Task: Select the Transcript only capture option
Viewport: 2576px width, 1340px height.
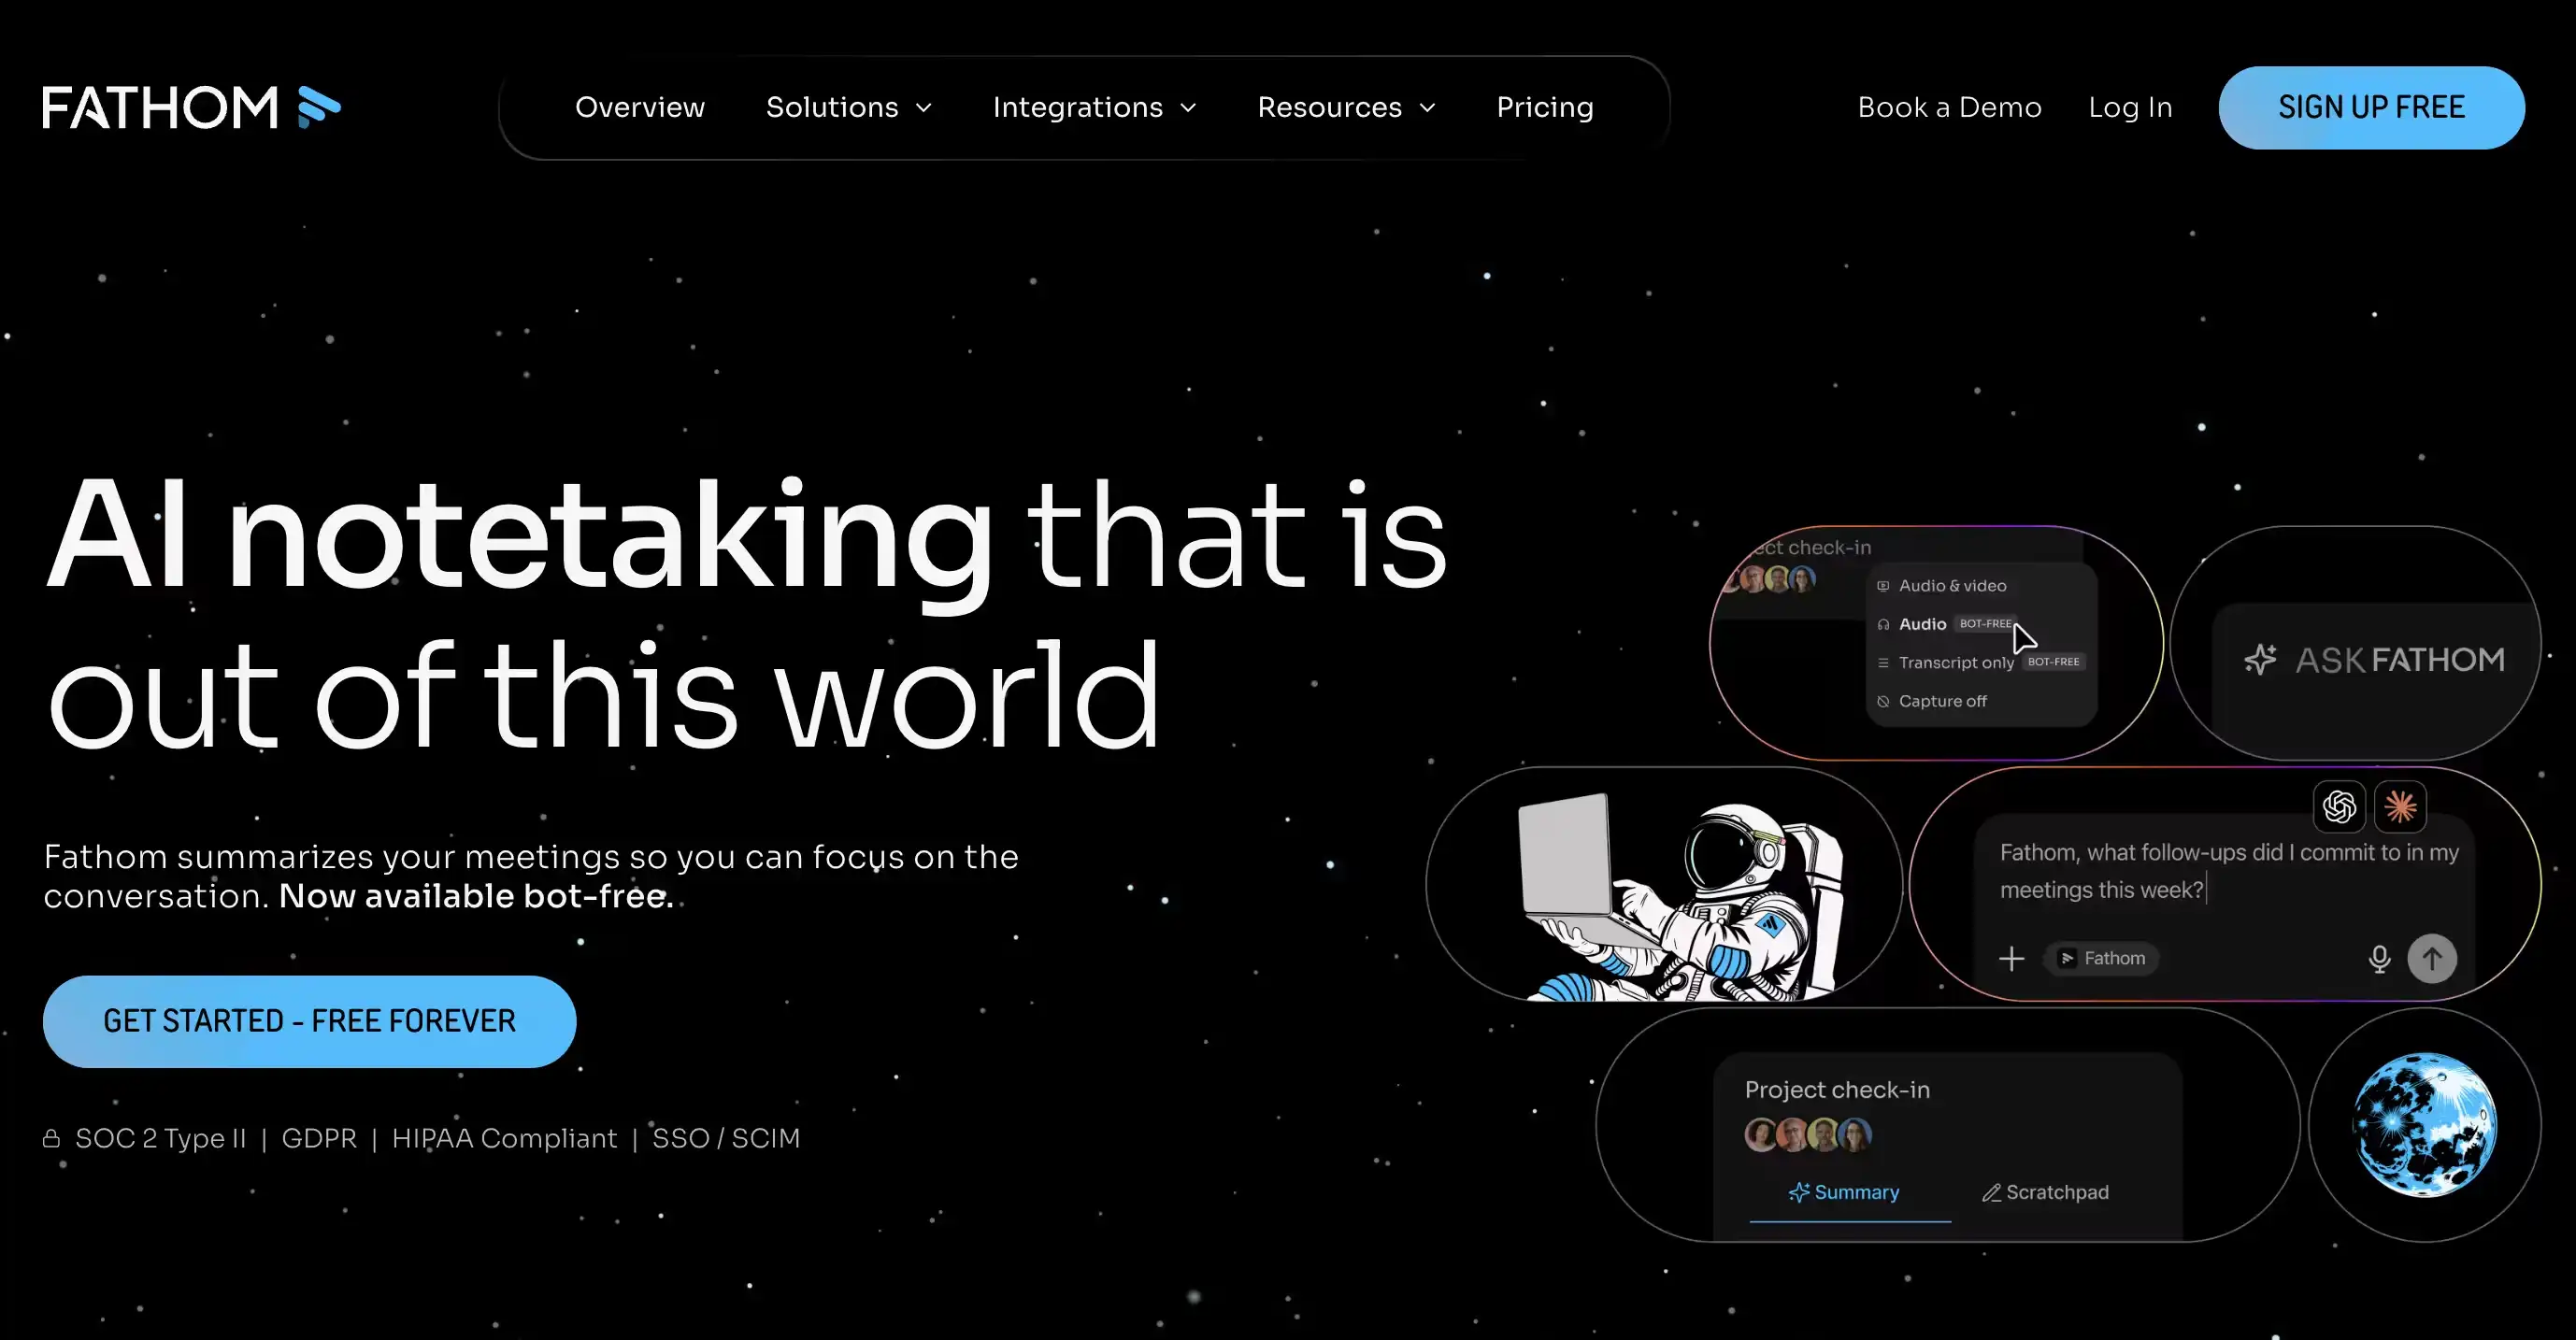Action: tap(1980, 662)
